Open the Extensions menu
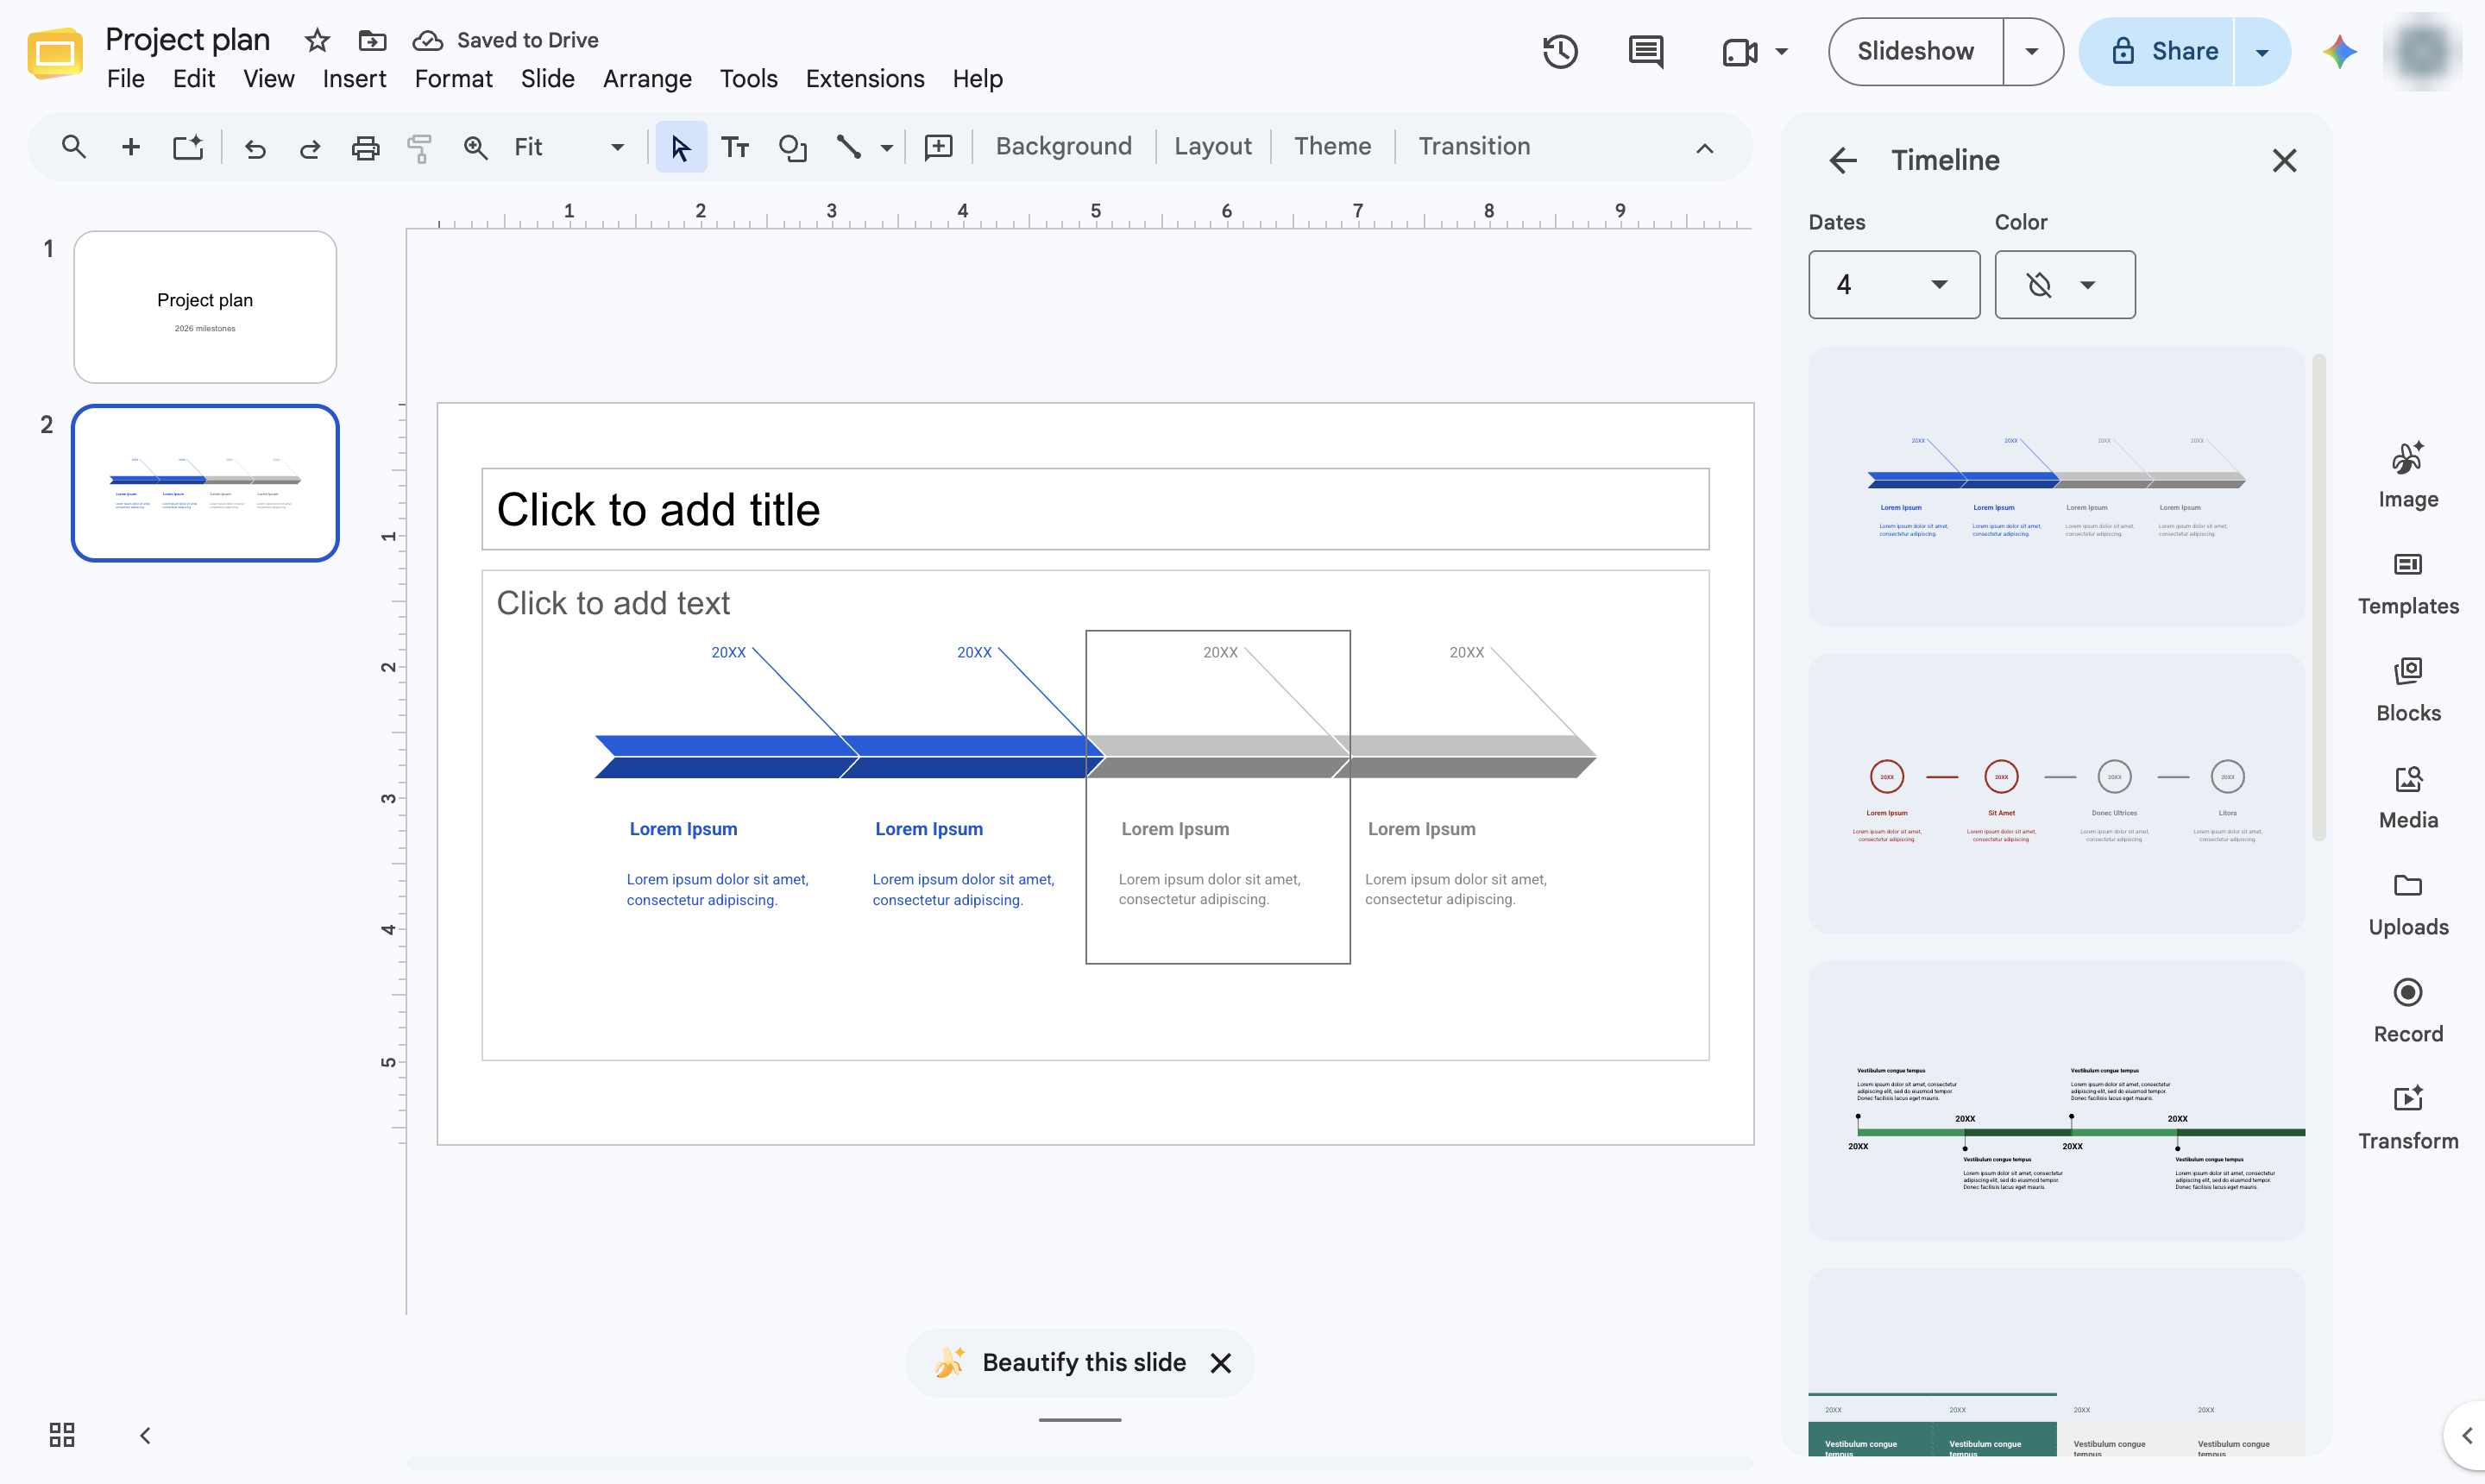Viewport: 2485px width, 1484px height. coord(864,78)
